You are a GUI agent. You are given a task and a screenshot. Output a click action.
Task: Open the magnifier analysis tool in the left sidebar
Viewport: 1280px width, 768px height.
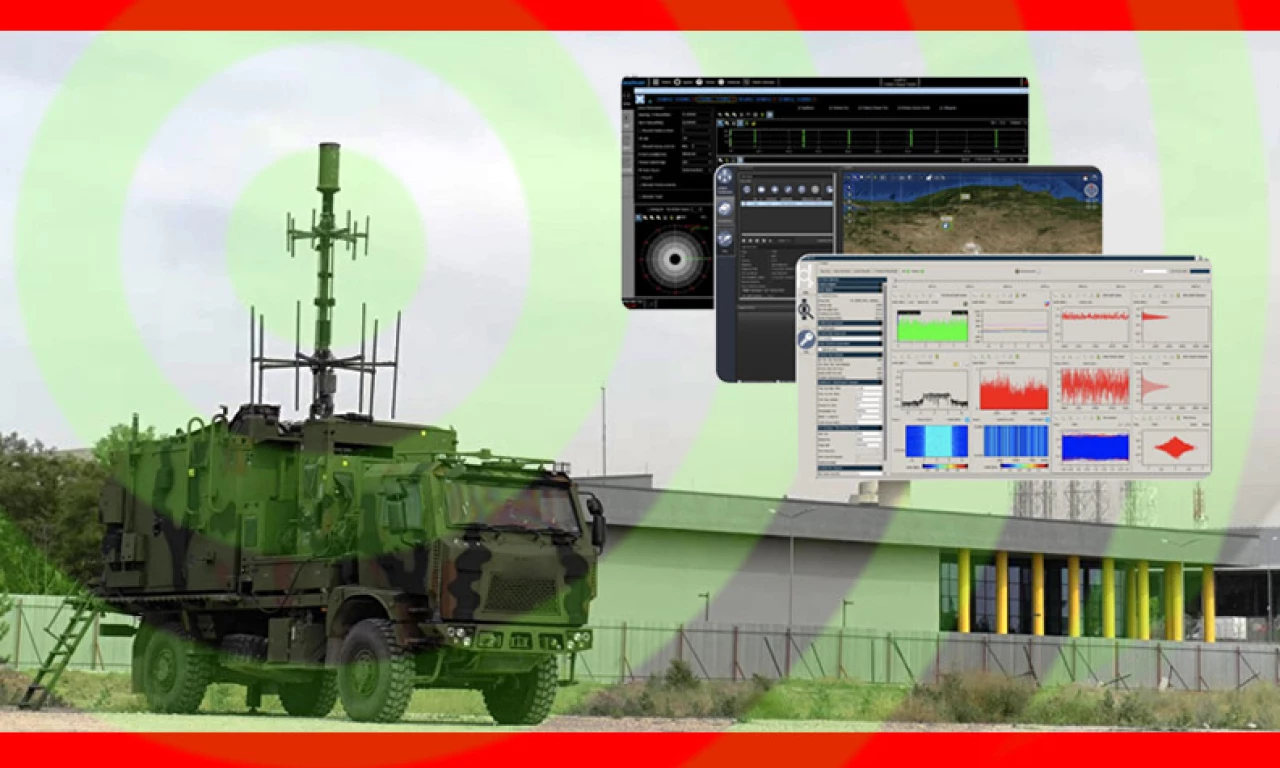[x=806, y=309]
